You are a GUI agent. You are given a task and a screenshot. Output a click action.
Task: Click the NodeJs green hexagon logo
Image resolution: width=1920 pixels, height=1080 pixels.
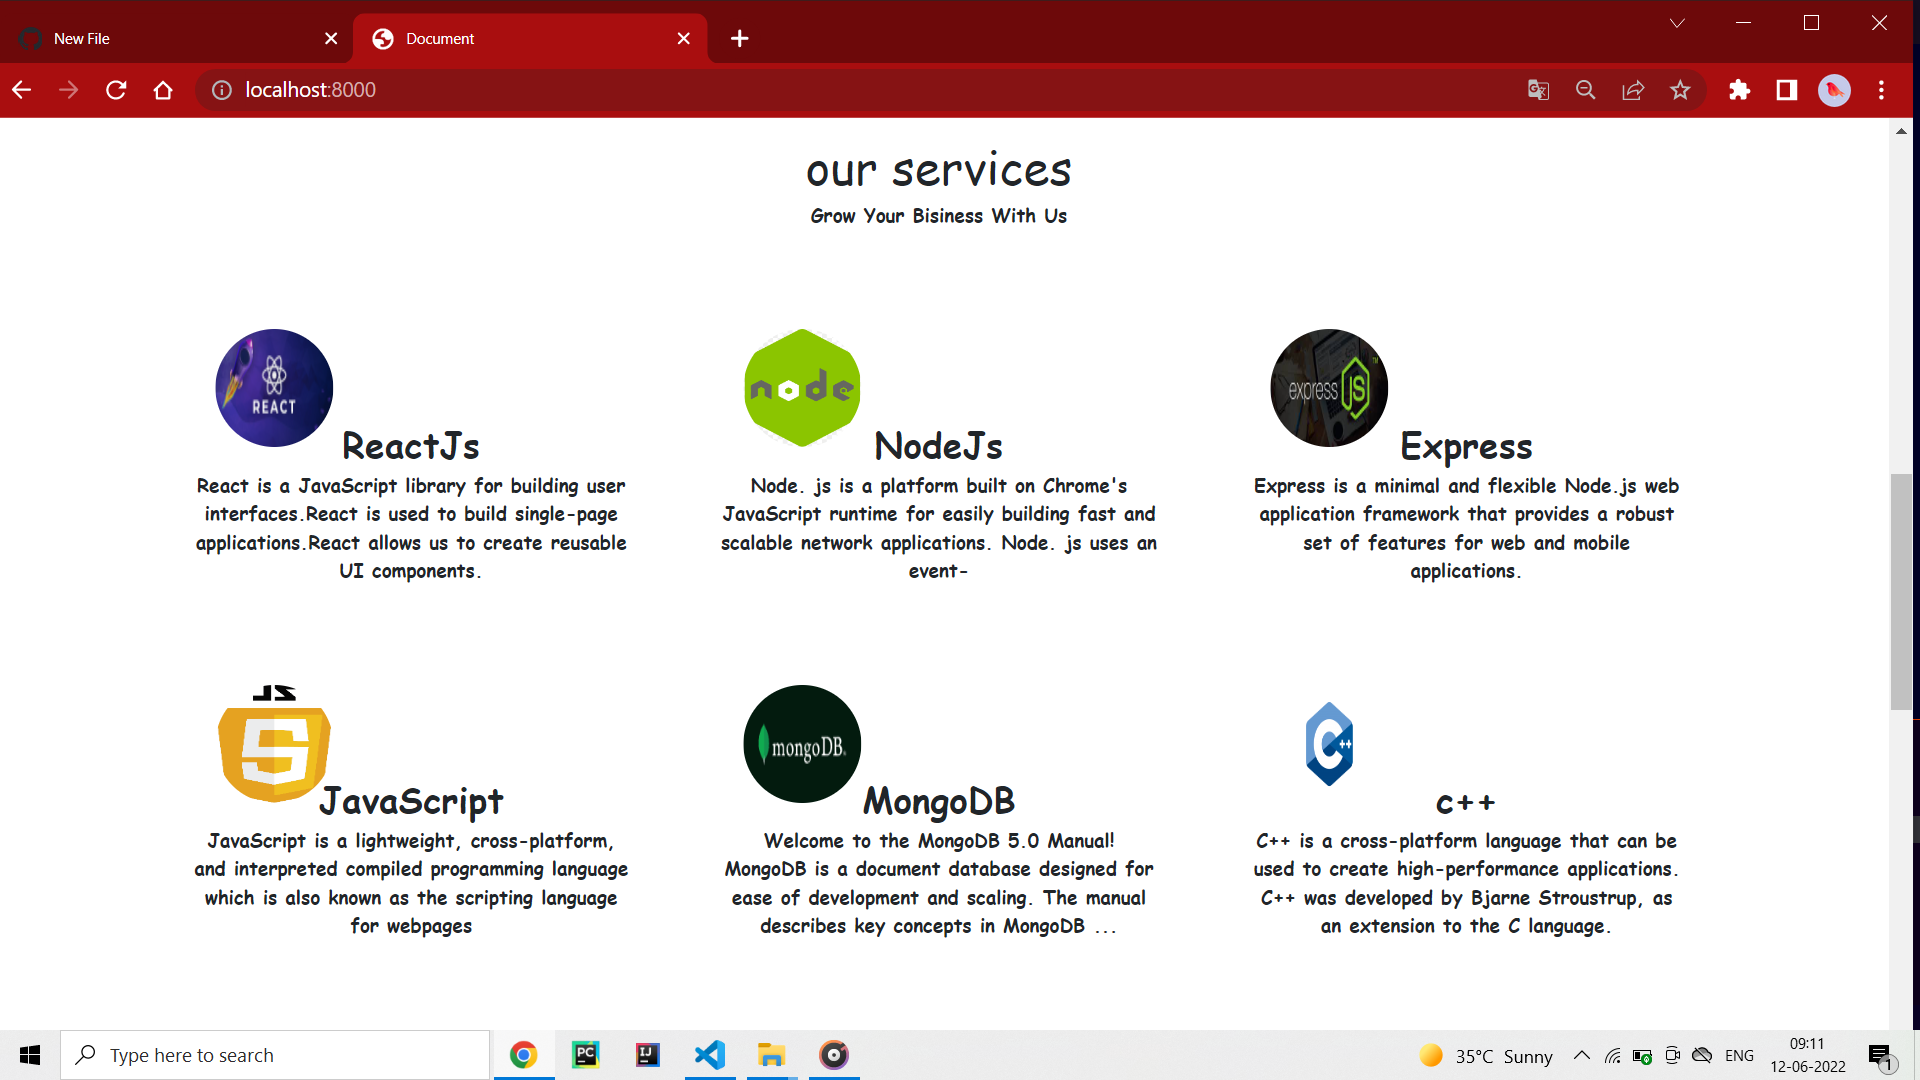click(x=802, y=388)
